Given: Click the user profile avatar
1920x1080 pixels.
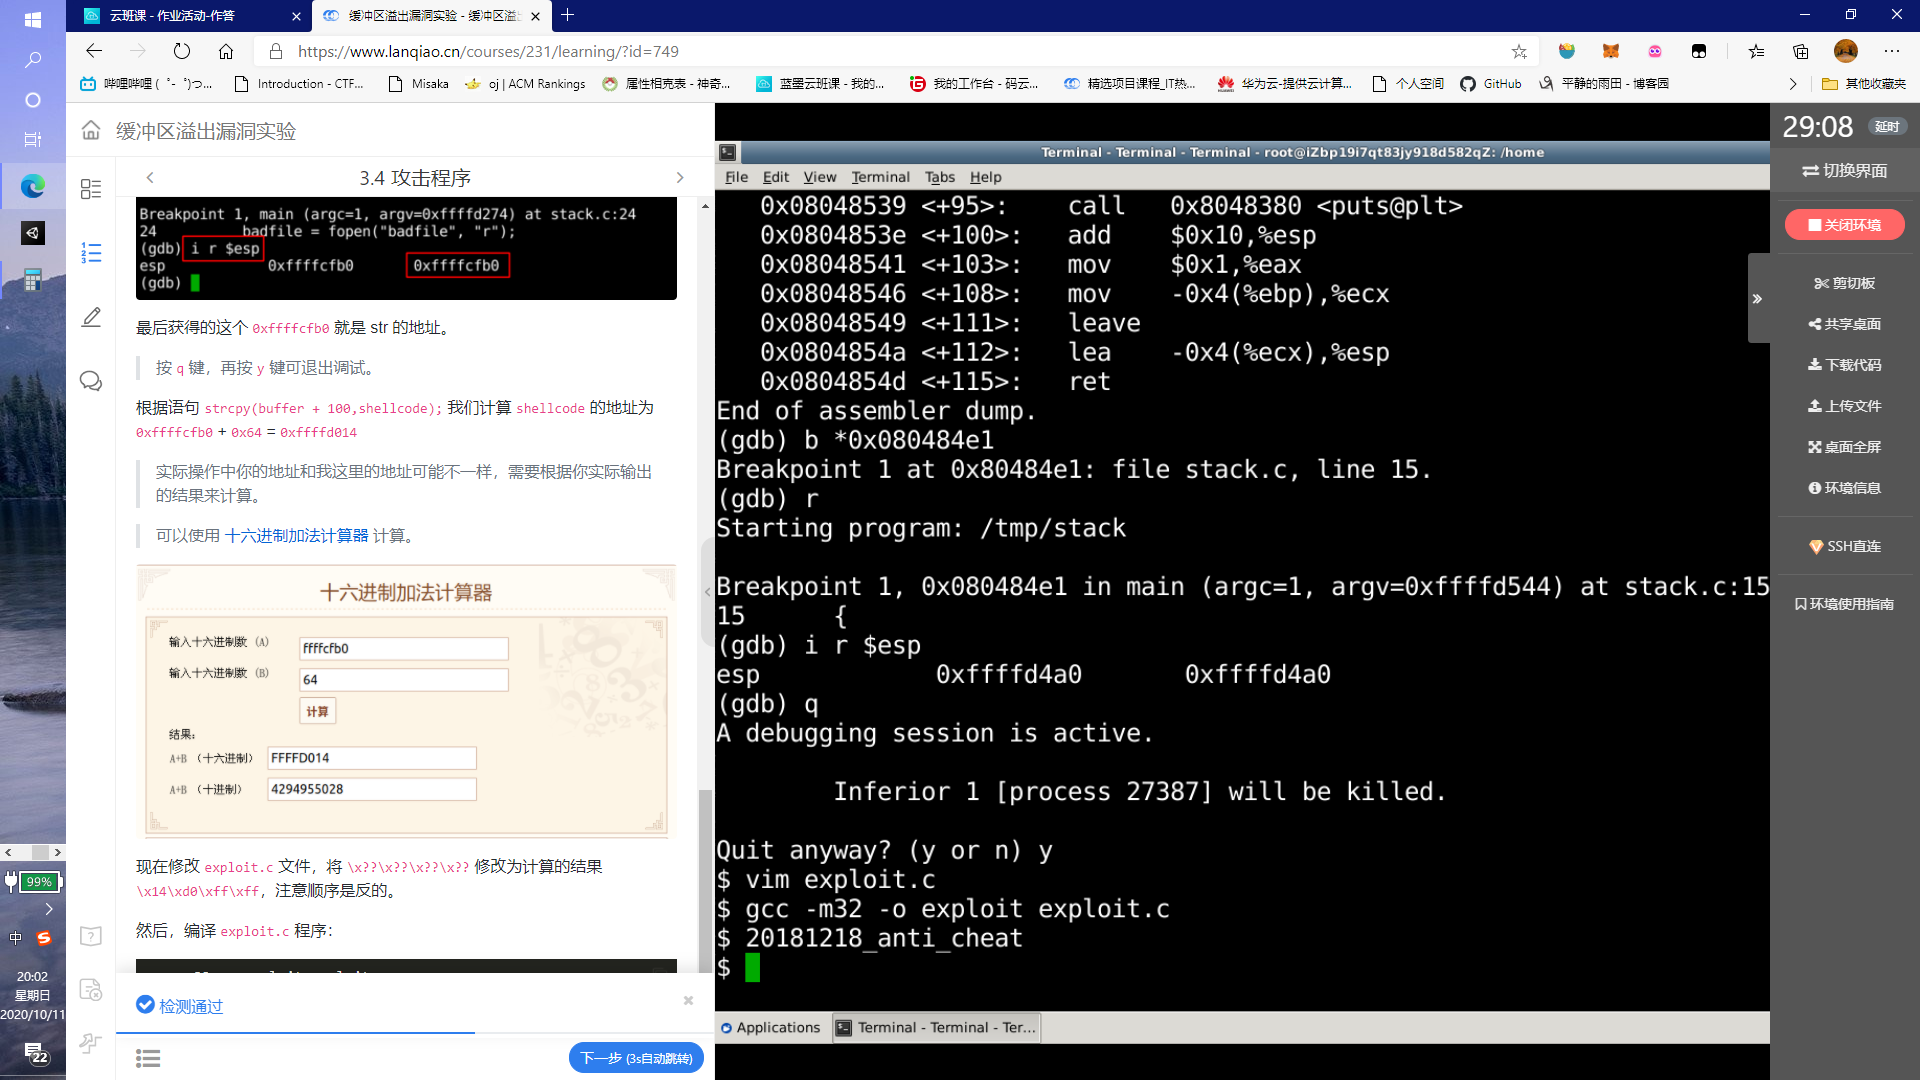Looking at the screenshot, I should pyautogui.click(x=1846, y=51).
